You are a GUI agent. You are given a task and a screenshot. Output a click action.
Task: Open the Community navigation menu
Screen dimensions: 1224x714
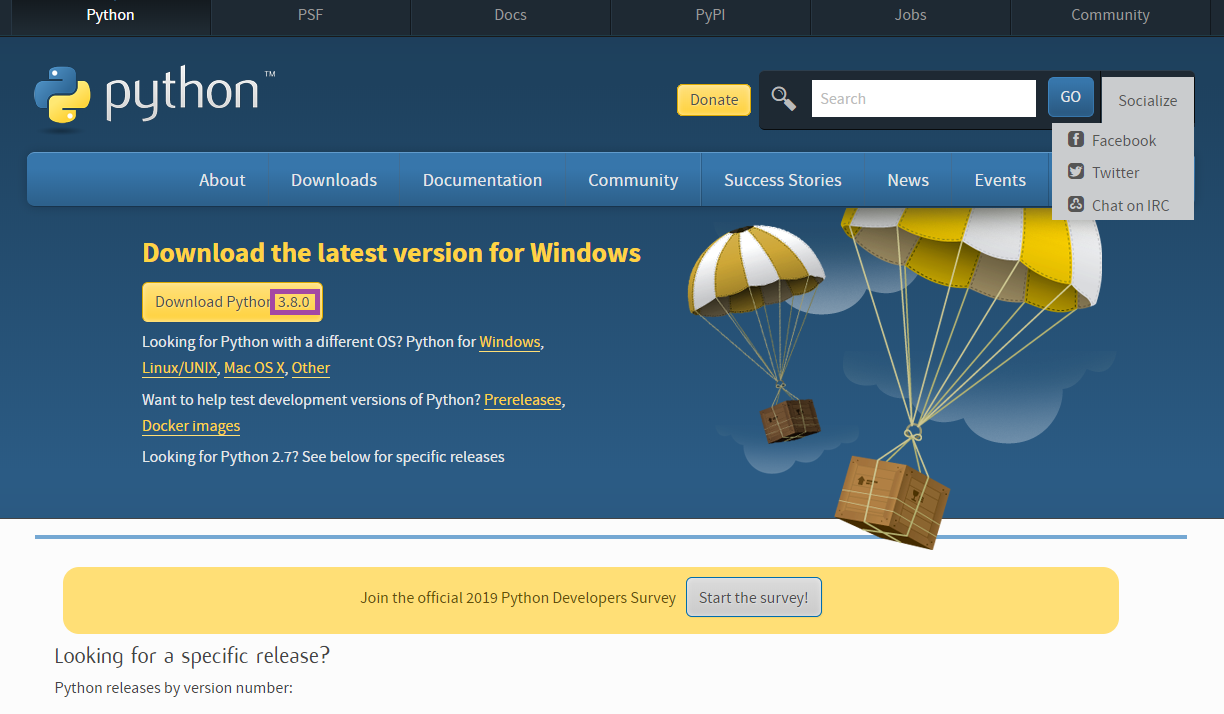click(x=633, y=180)
